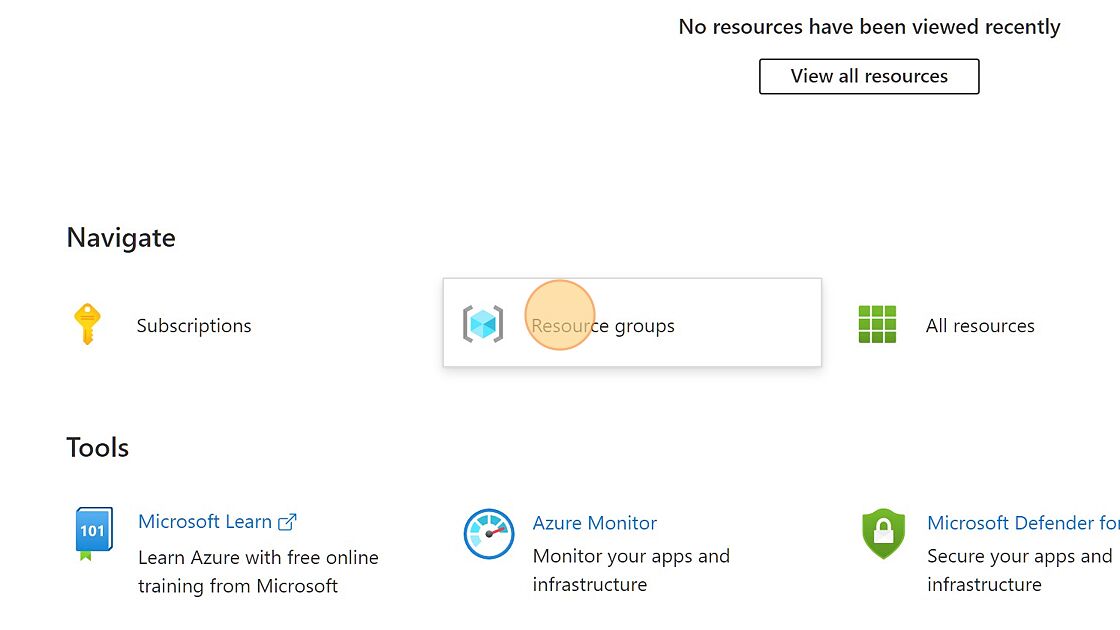
Task: Click the Tools section heading
Action: (98, 448)
